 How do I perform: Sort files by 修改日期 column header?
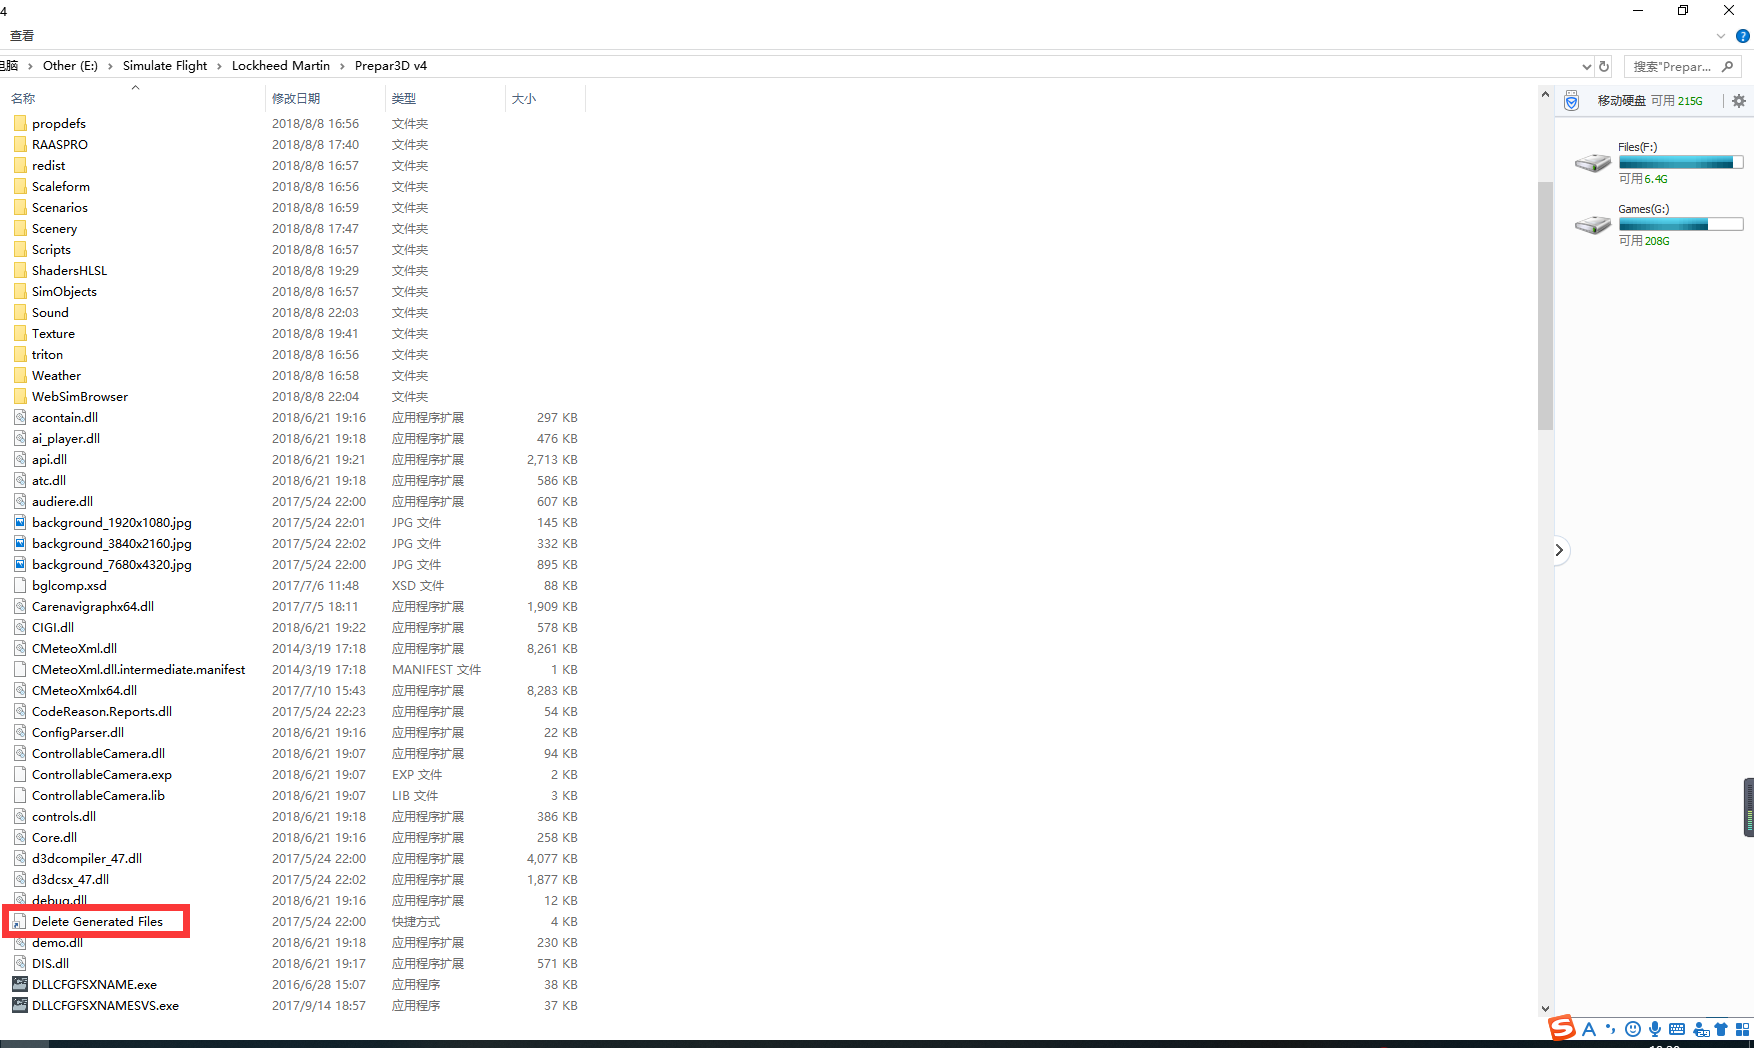click(296, 98)
